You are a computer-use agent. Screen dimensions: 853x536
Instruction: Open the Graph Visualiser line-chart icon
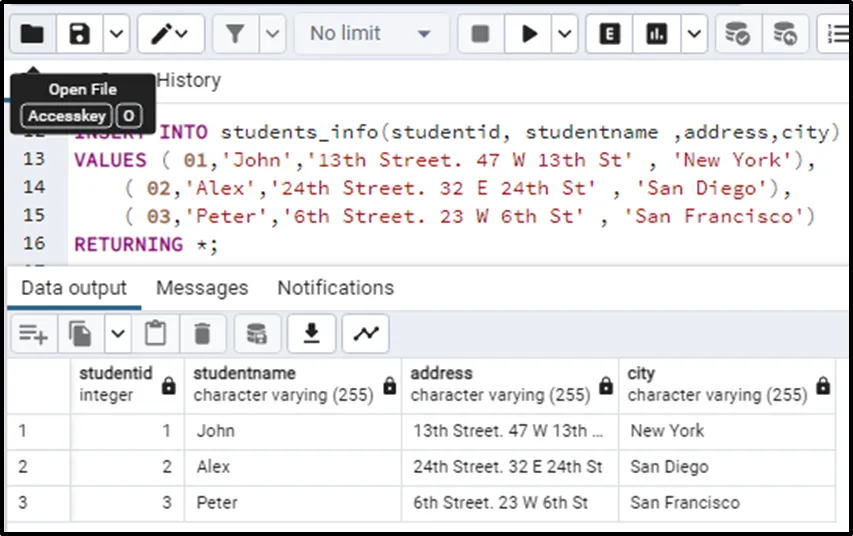coord(366,333)
